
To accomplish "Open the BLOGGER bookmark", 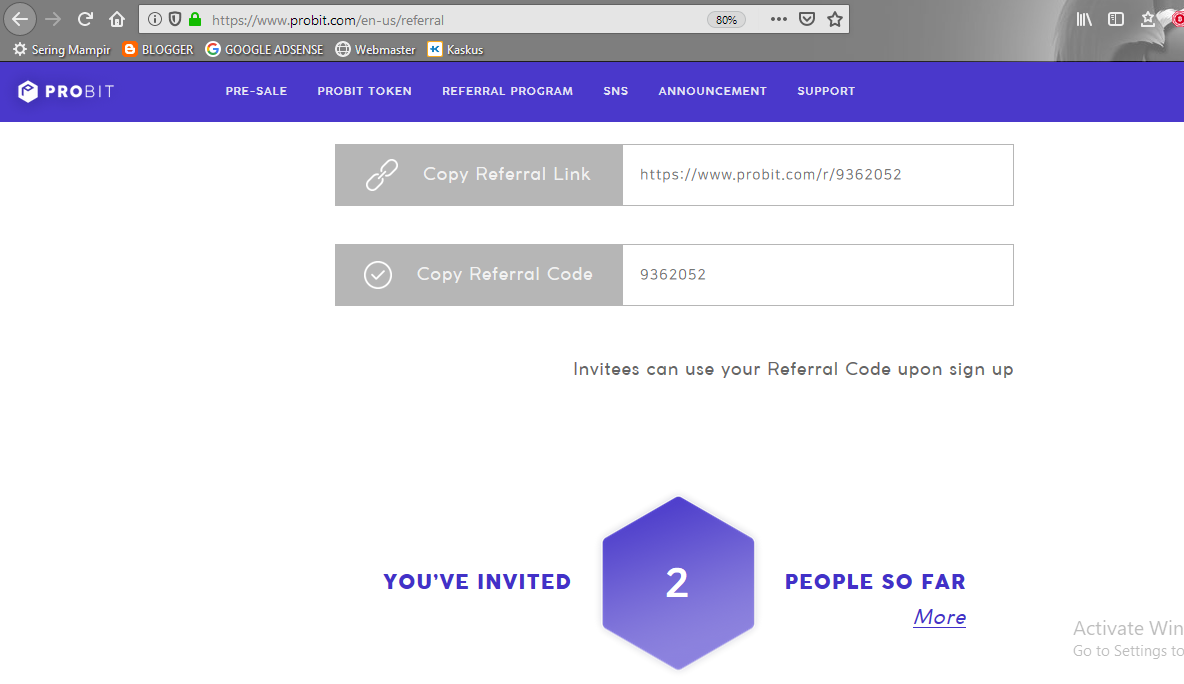I will point(158,50).
